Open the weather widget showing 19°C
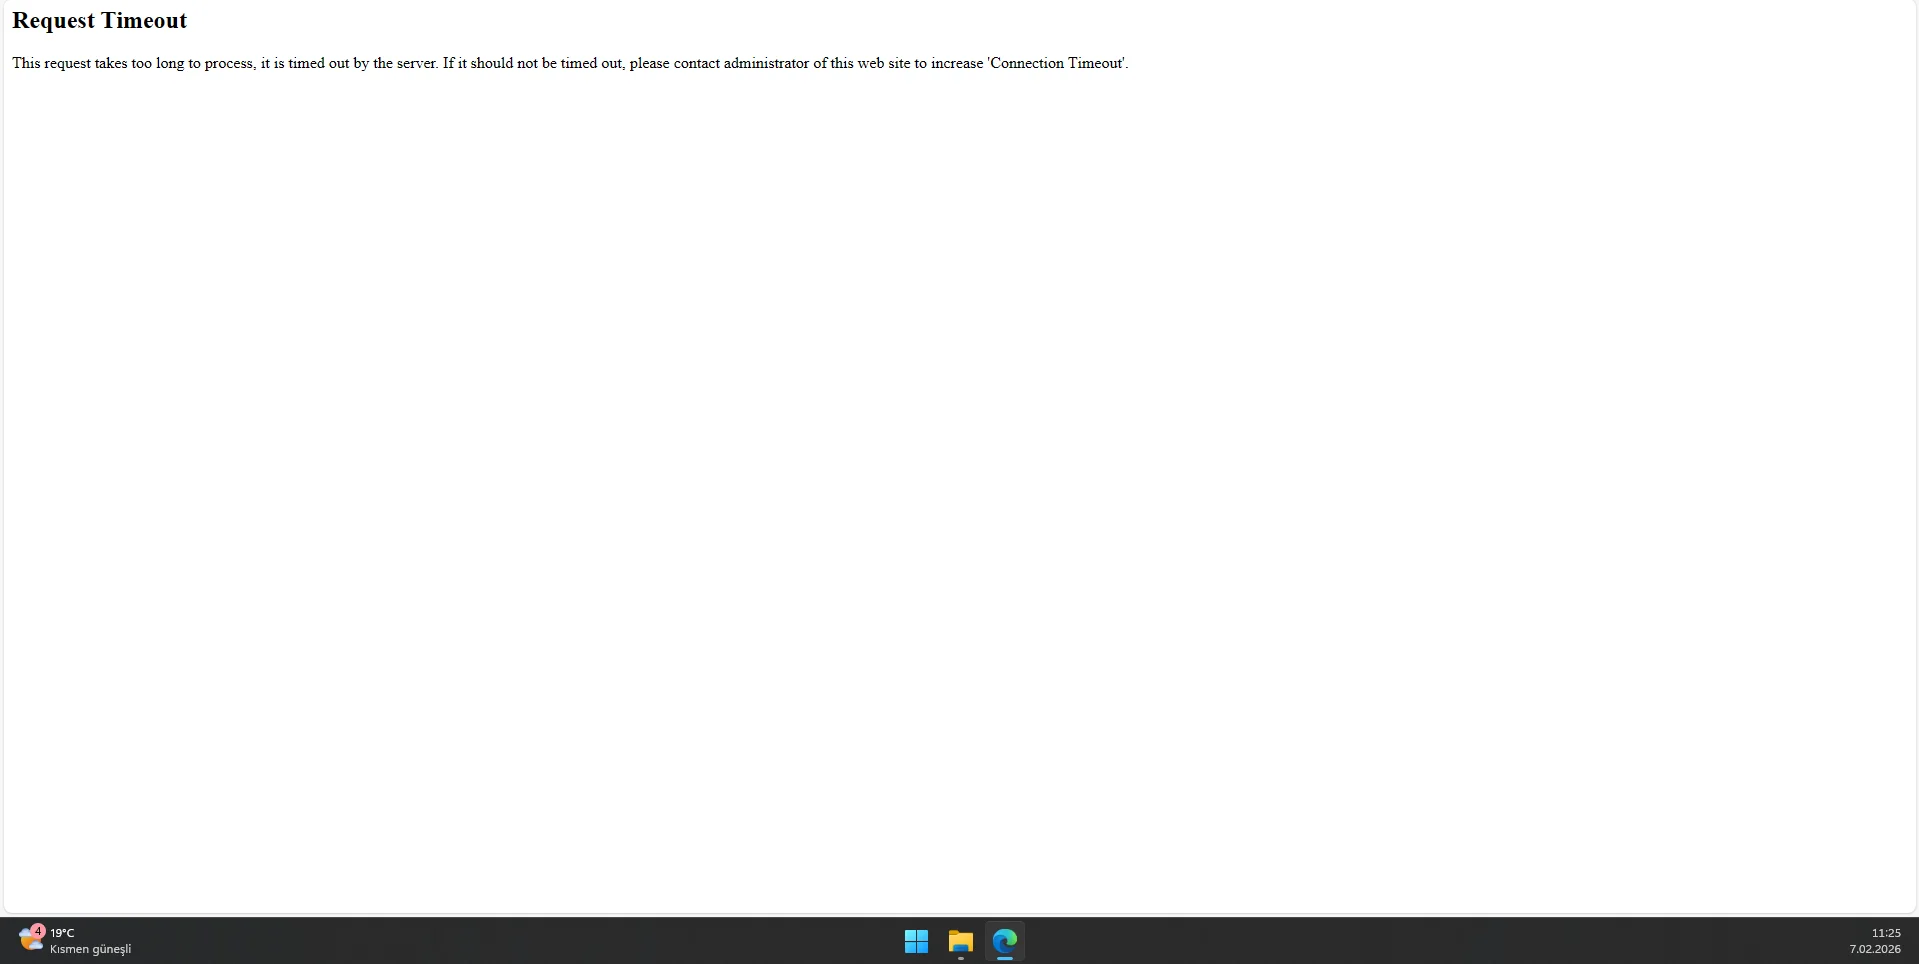Image resolution: width=1919 pixels, height=964 pixels. [x=75, y=941]
